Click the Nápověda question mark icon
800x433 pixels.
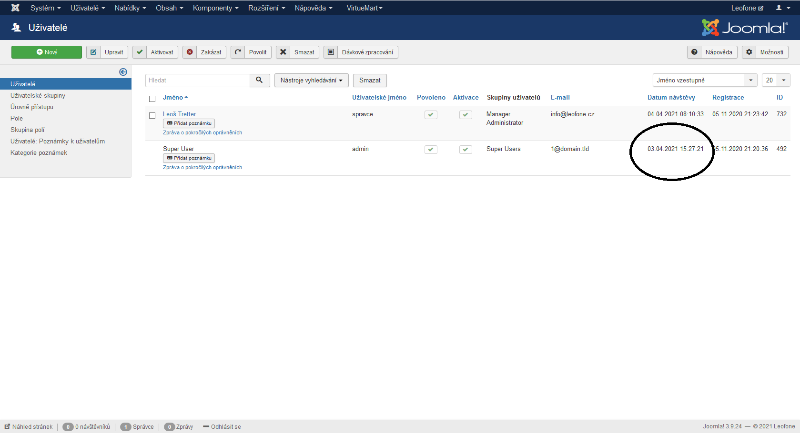click(x=694, y=52)
